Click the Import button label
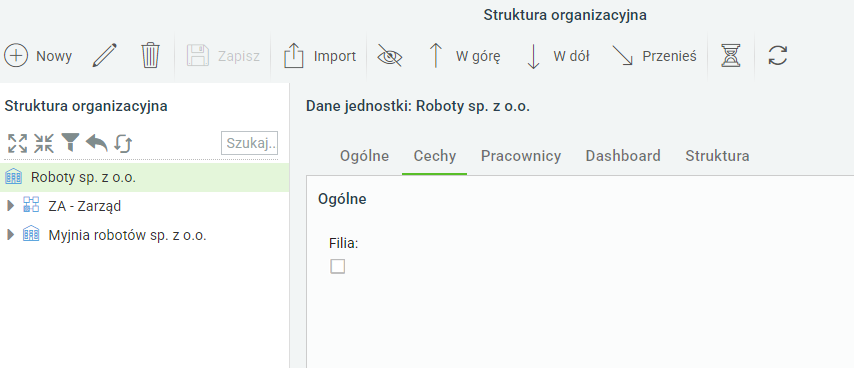854x368 pixels. coord(335,56)
